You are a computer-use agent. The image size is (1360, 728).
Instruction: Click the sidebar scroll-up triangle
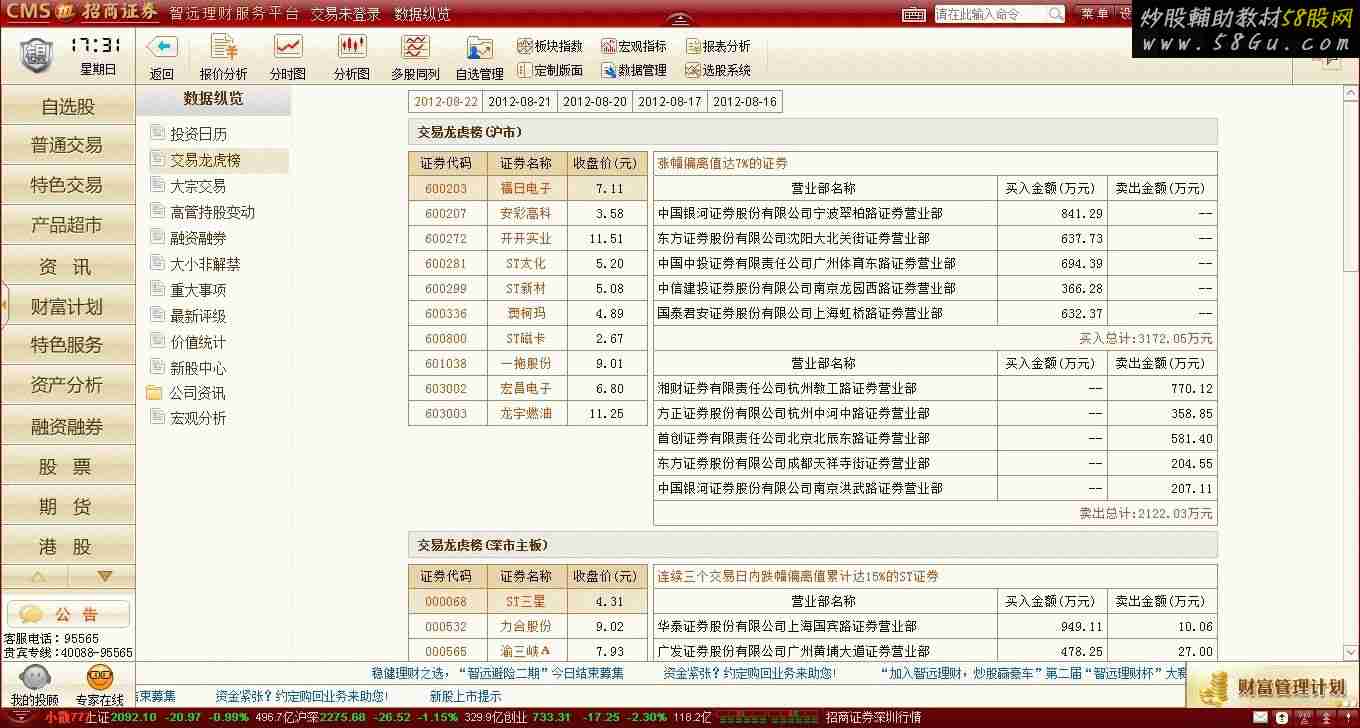pyautogui.click(x=38, y=577)
